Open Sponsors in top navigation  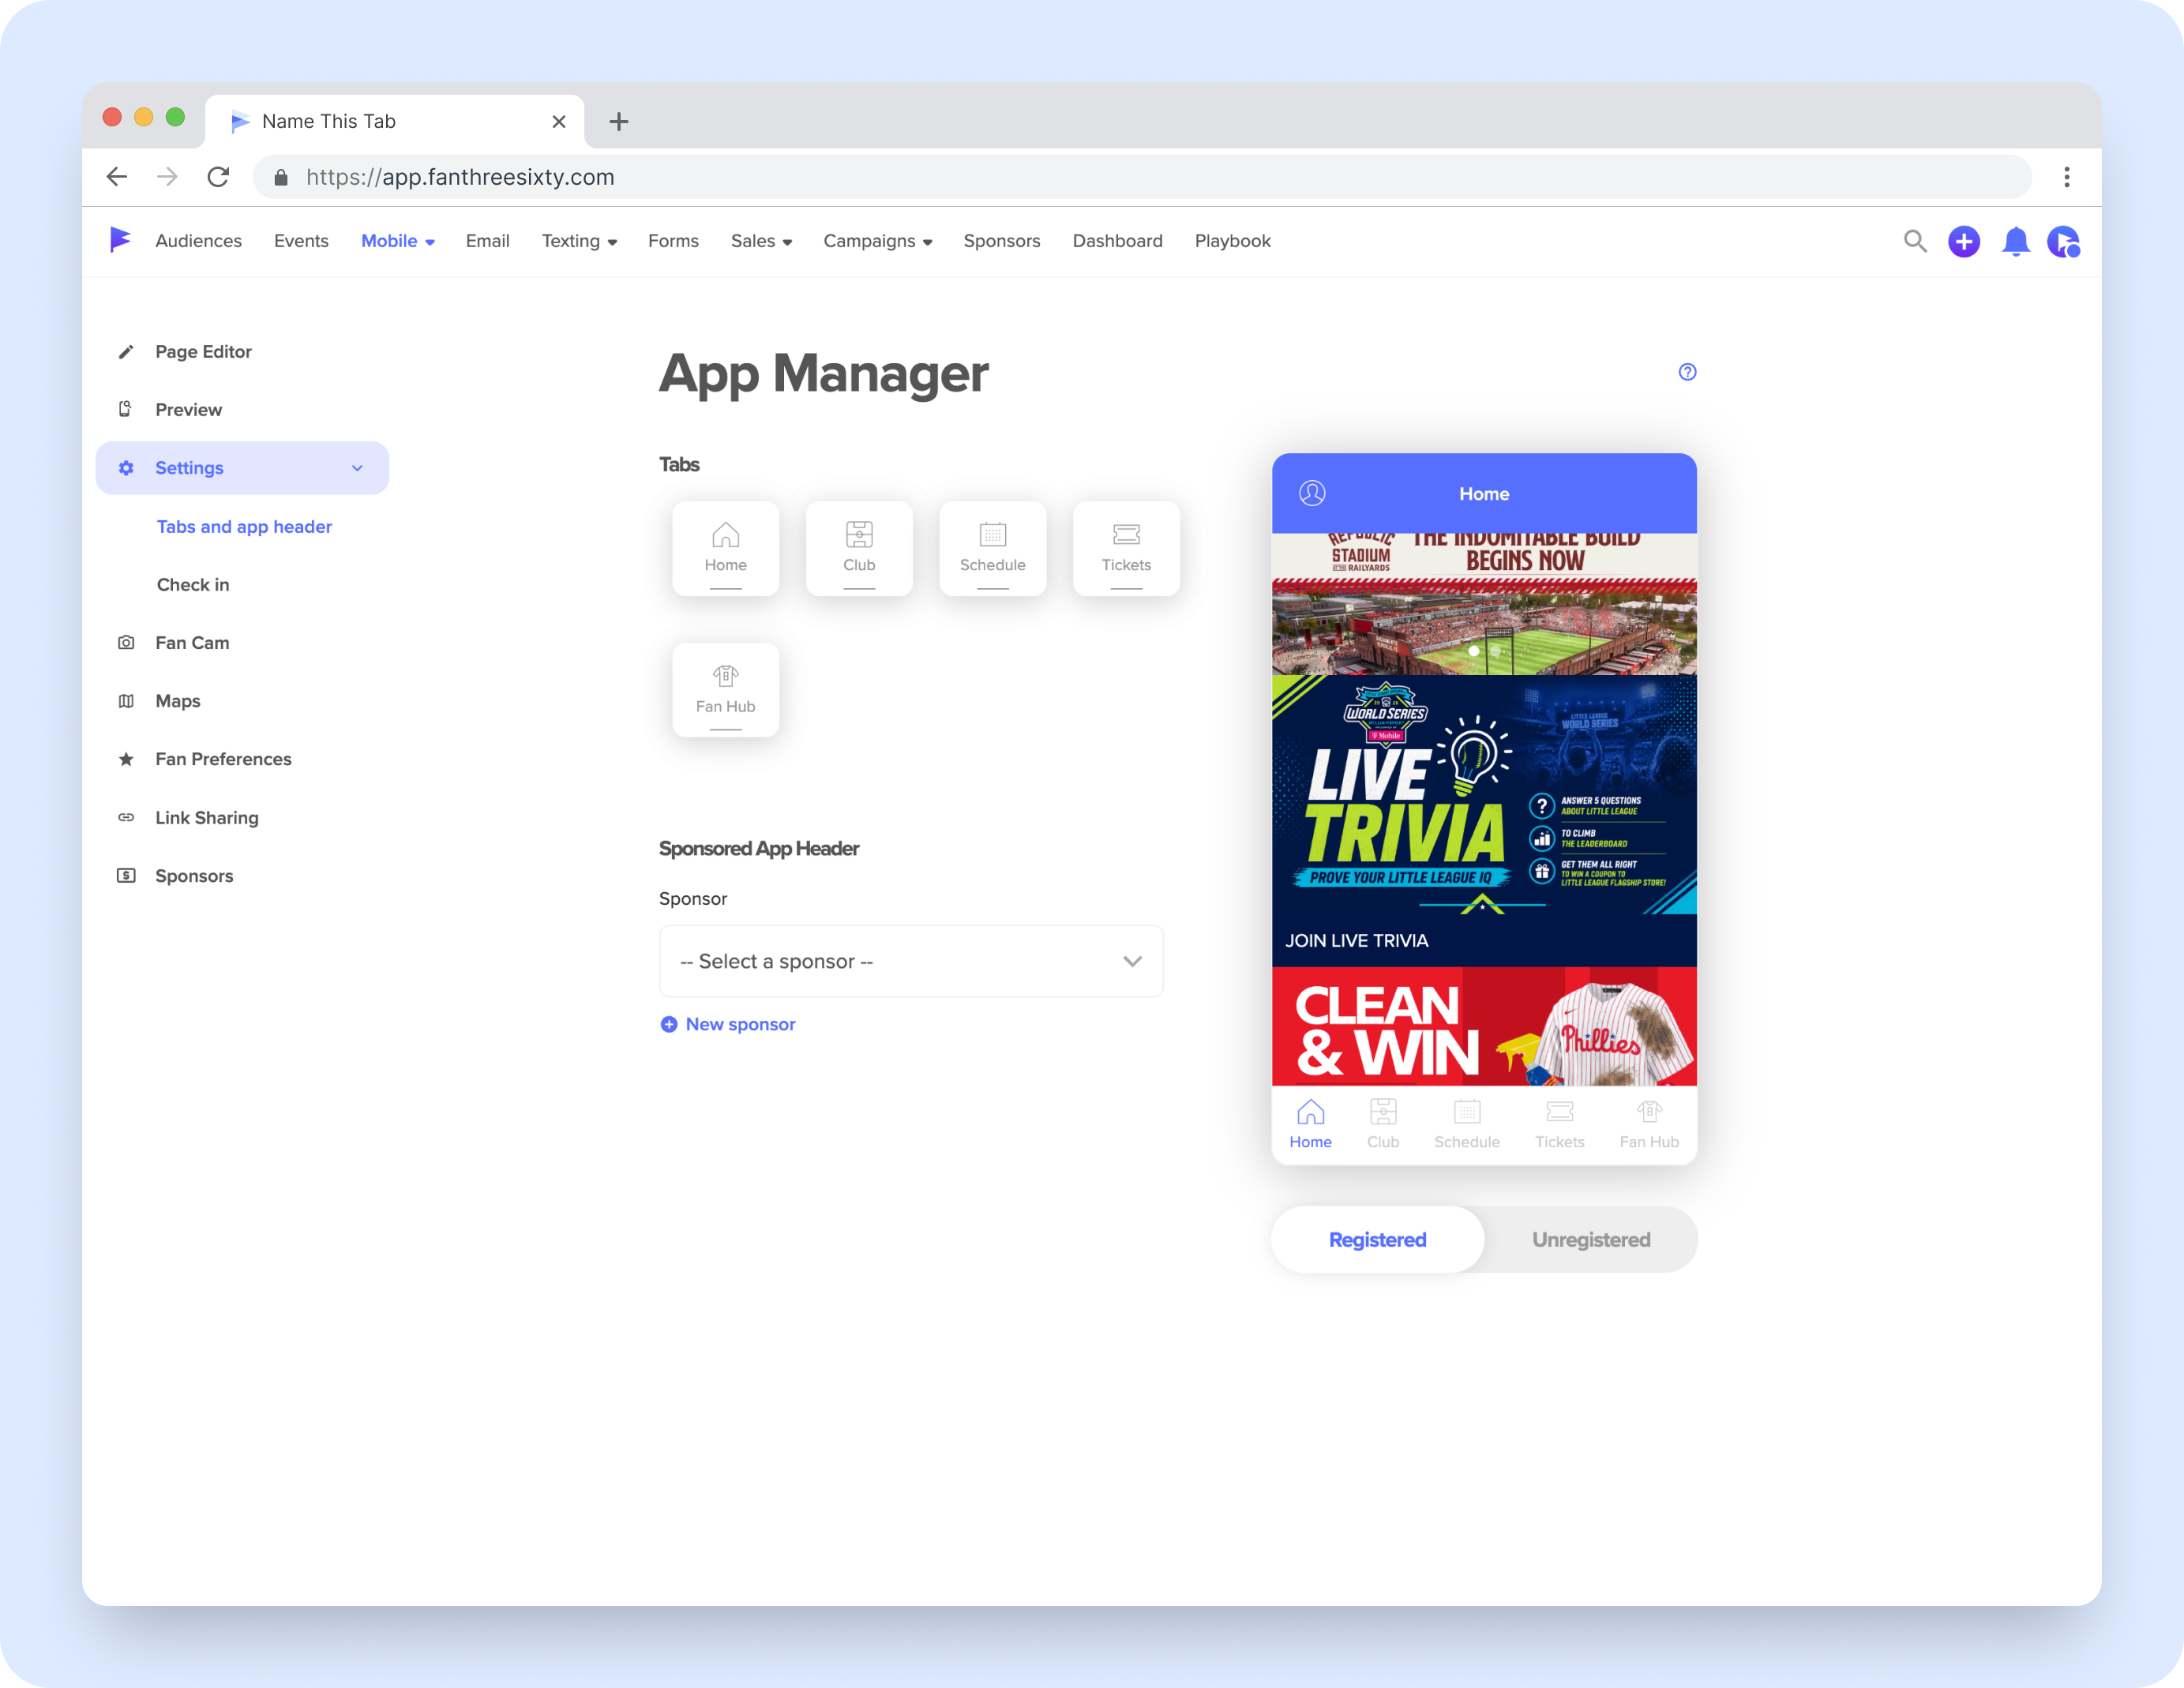point(1001,241)
